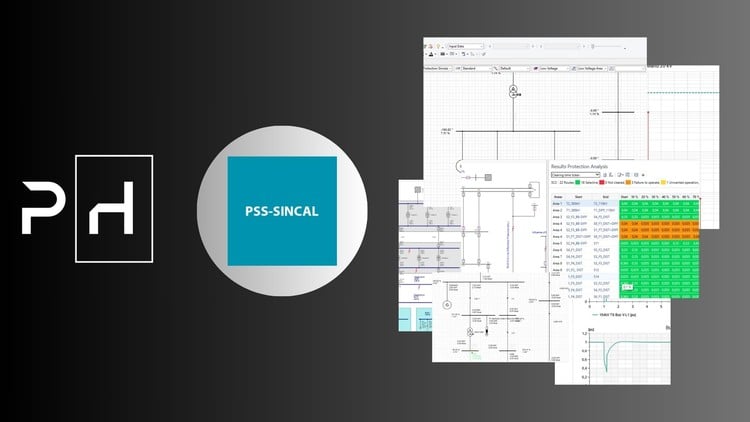
Task: Select the Area 5 row in results table
Action: tap(625, 243)
